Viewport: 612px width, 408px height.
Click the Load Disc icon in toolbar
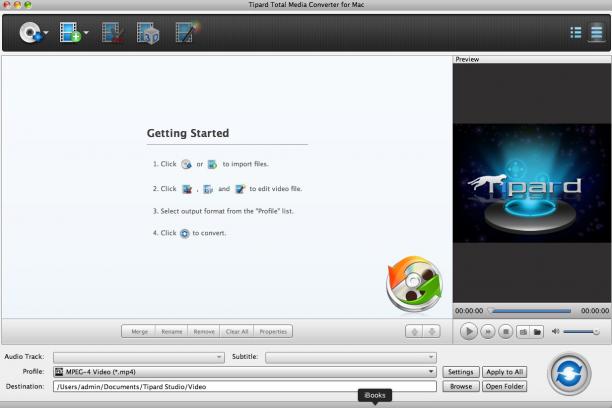click(30, 32)
